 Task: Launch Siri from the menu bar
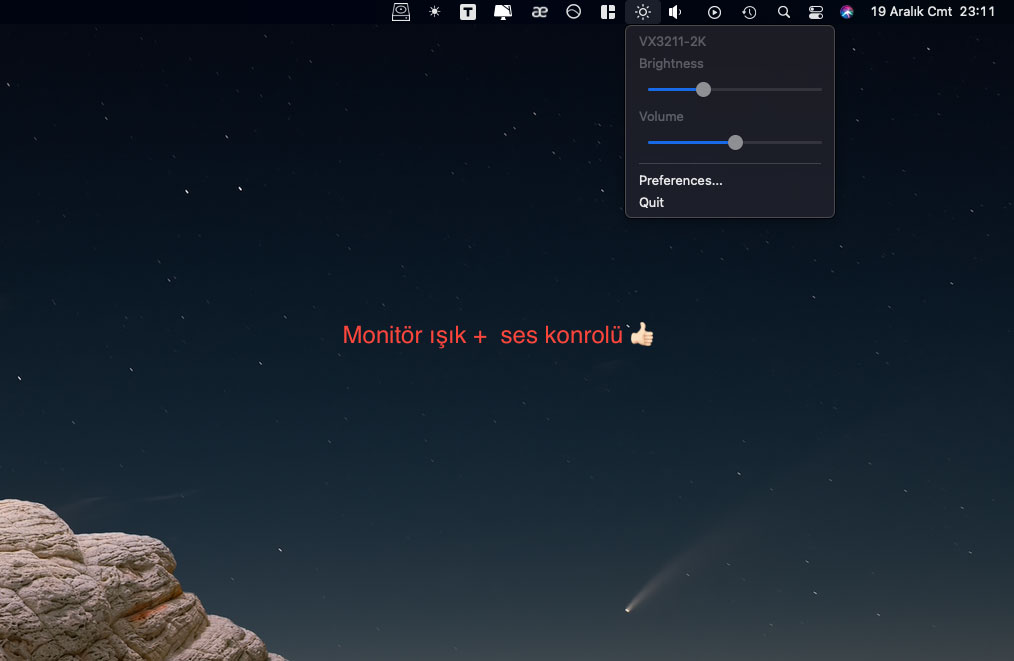[847, 12]
